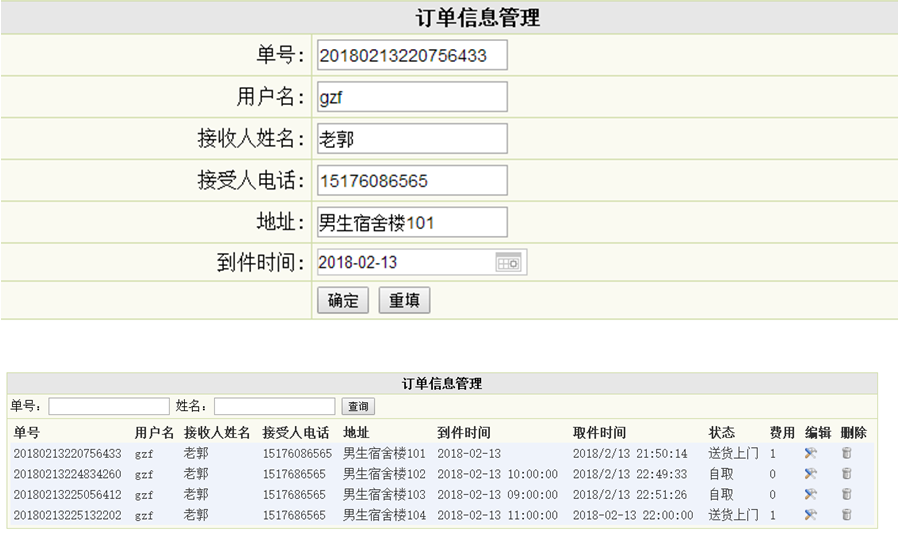Click edit icon for order 20180213225056412
The width and height of the screenshot is (898, 533).
[x=811, y=494]
